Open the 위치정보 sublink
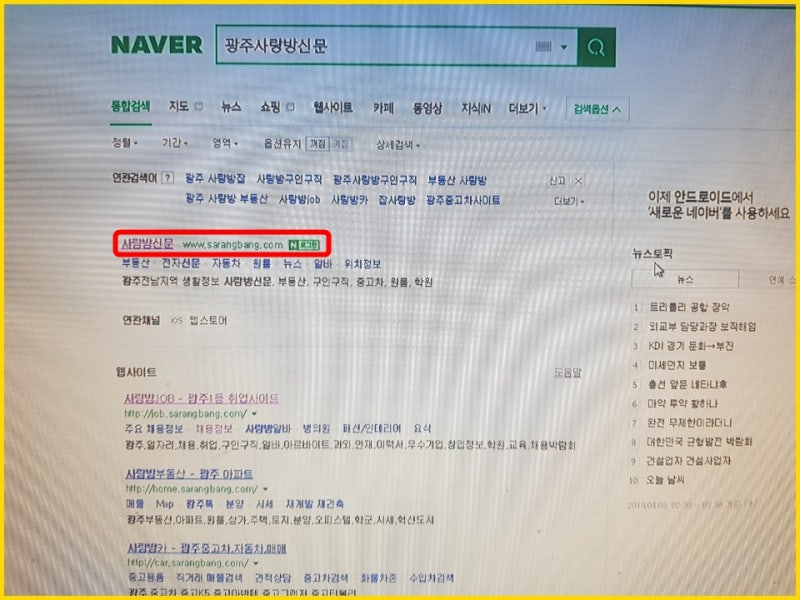Viewport: 800px width, 600px height. 363,264
